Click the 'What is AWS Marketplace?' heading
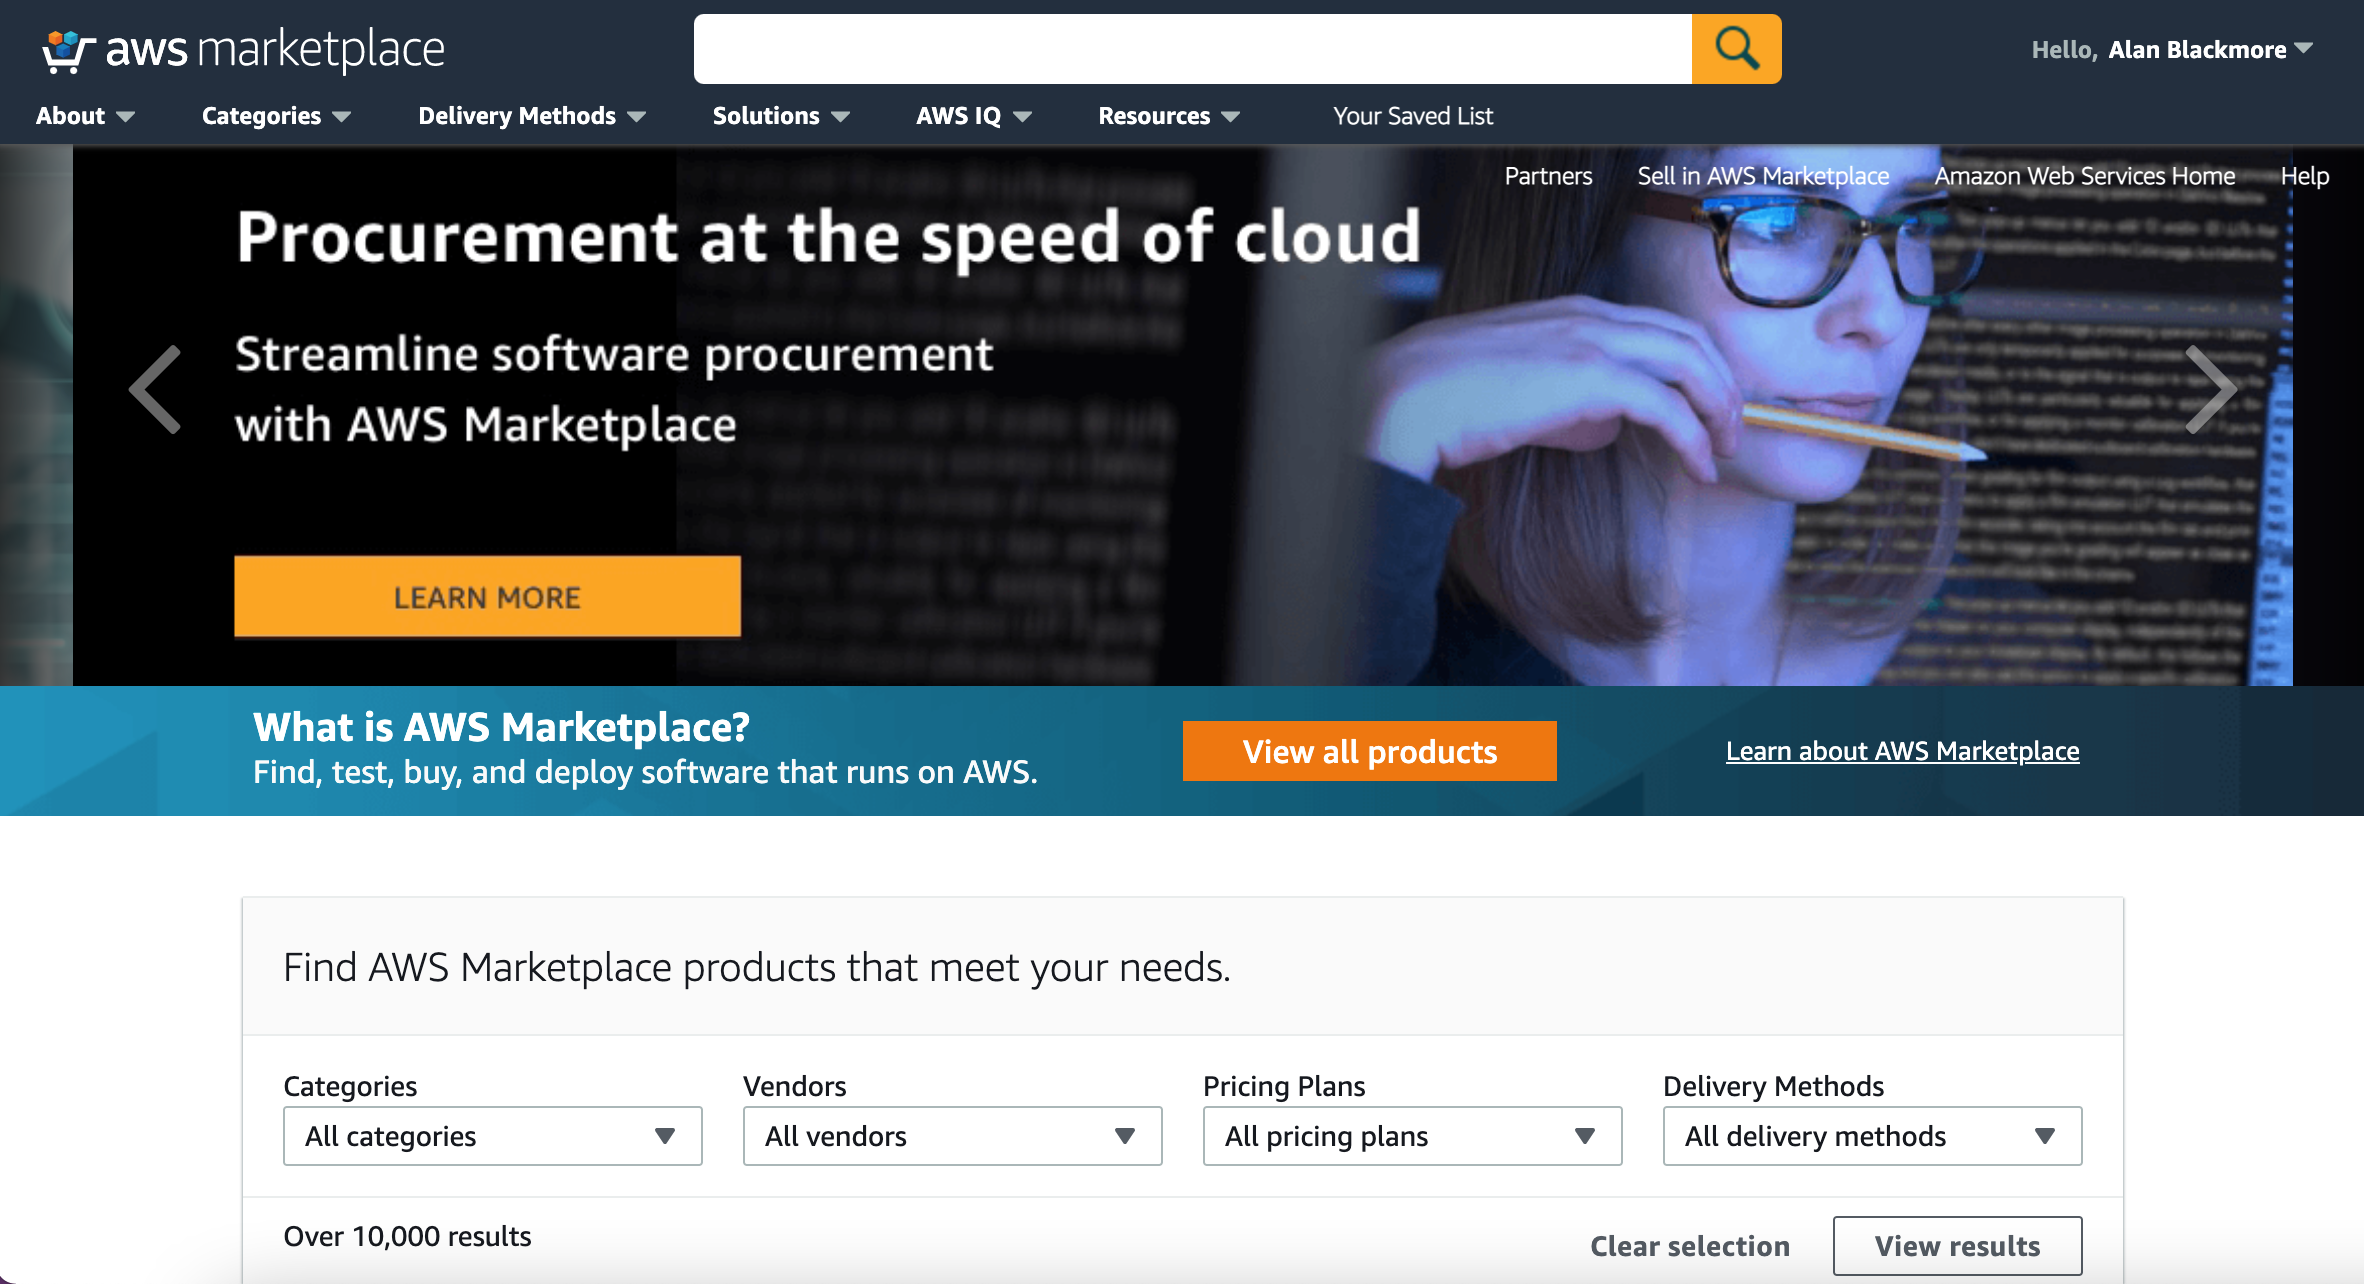2364x1284 pixels. pyautogui.click(x=501, y=727)
